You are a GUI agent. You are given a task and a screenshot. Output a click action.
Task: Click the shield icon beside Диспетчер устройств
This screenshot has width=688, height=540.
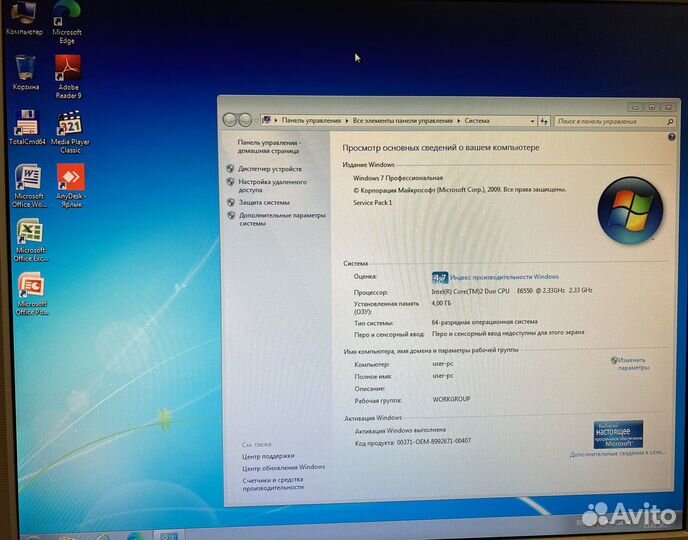(230, 168)
